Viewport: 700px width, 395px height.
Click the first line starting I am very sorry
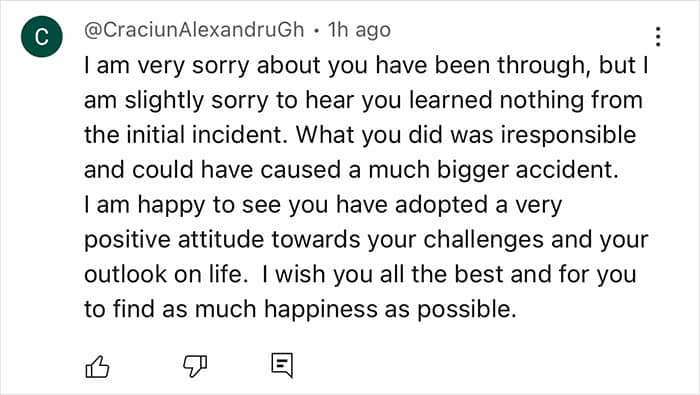click(x=366, y=65)
